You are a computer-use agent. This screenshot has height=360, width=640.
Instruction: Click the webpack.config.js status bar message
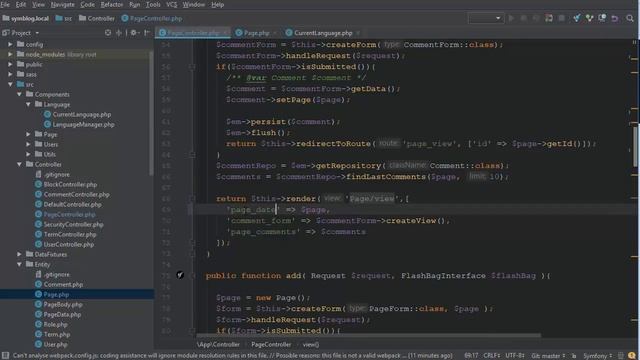pyautogui.click(x=232, y=356)
